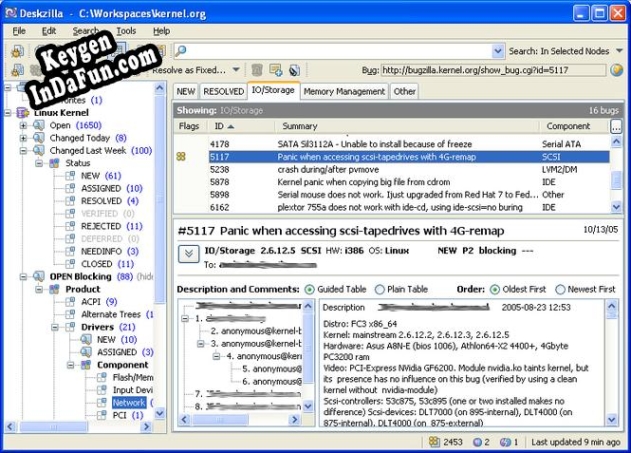Click bug table scrollbar down arrow

click(x=616, y=207)
